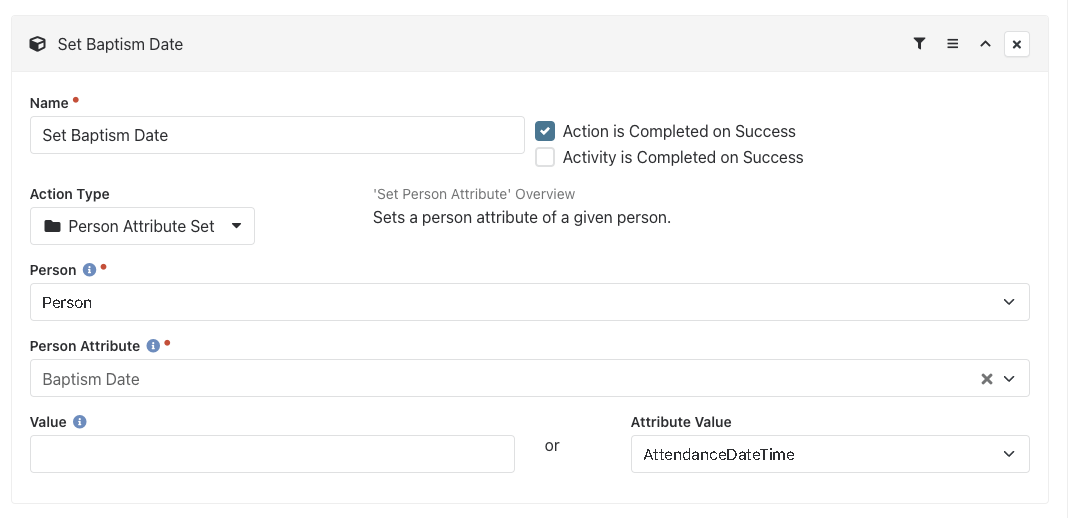This screenshot has height=518, width=1073.
Task: Show info tooltip for Person field
Action: coord(89,270)
